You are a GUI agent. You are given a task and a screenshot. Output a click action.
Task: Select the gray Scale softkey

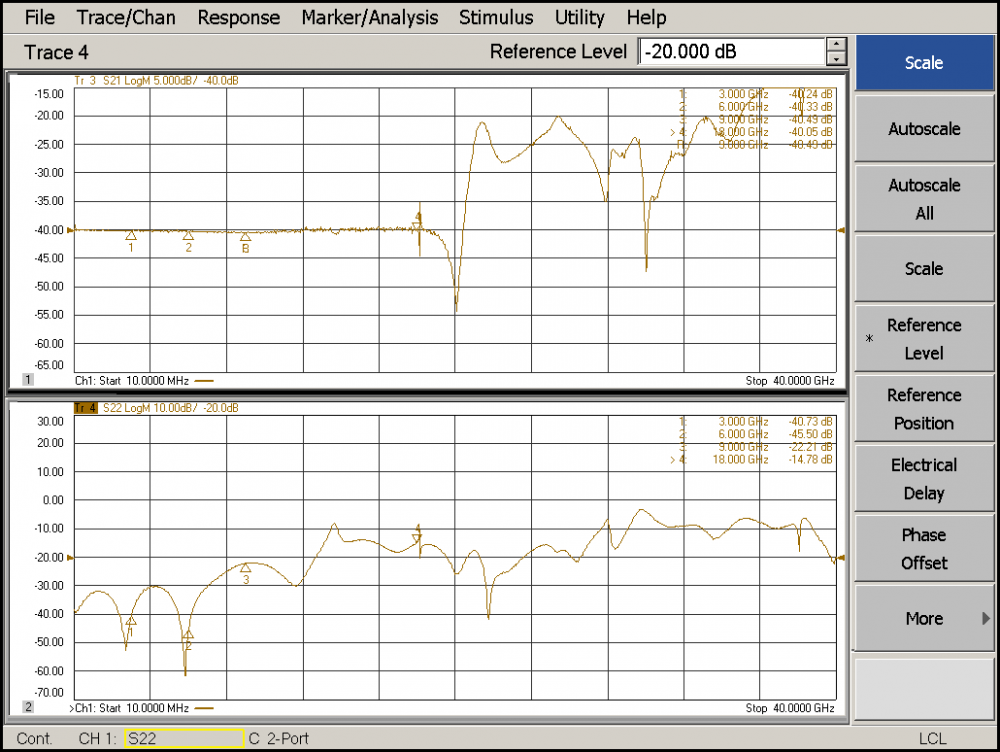[923, 269]
